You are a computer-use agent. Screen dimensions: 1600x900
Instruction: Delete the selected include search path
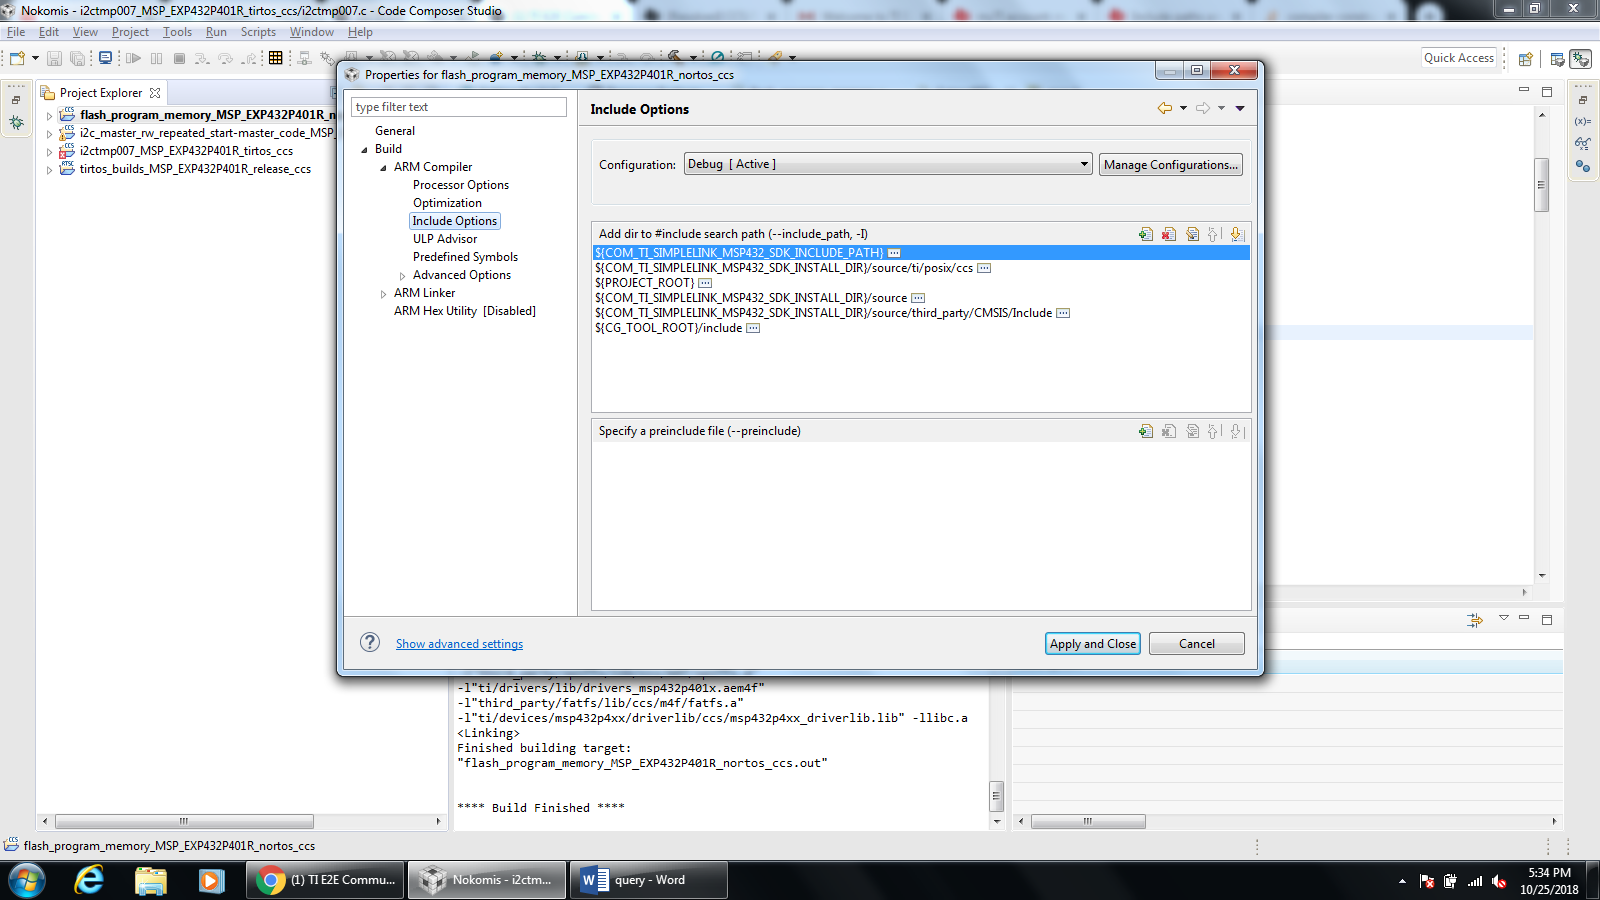[1169, 234]
